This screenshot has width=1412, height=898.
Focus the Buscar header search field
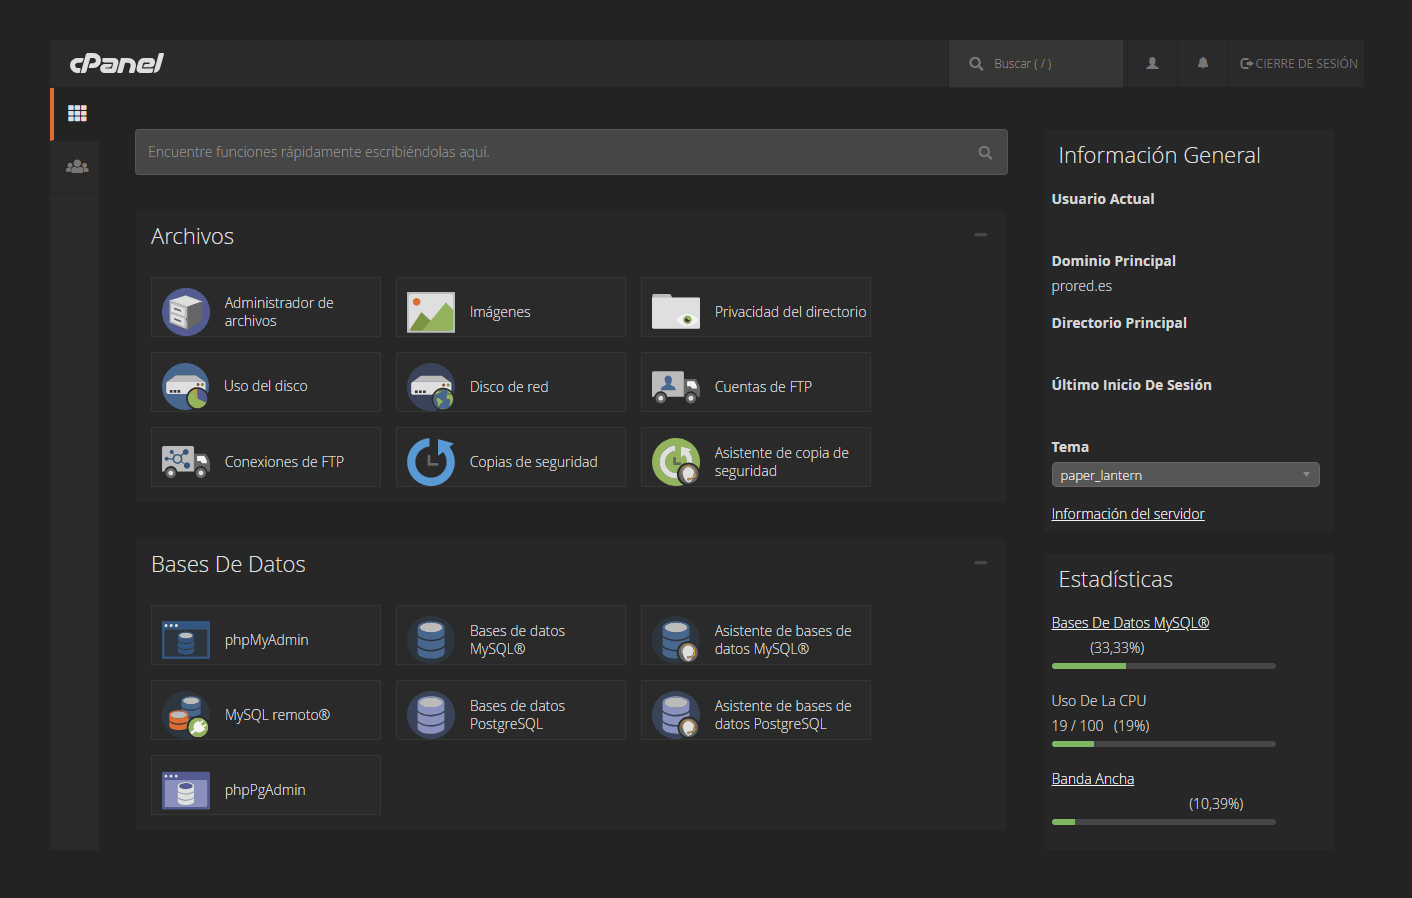pyautogui.click(x=1036, y=64)
